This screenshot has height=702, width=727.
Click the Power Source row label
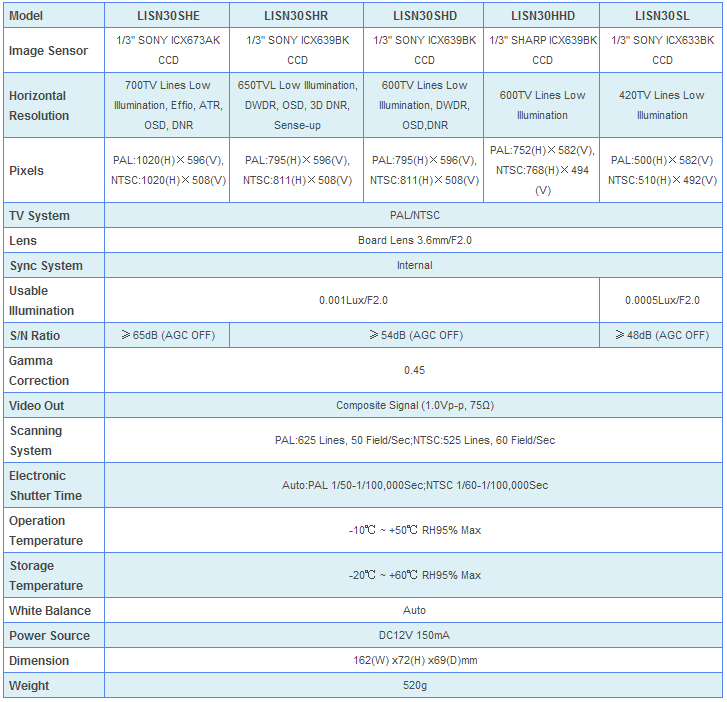coord(54,635)
